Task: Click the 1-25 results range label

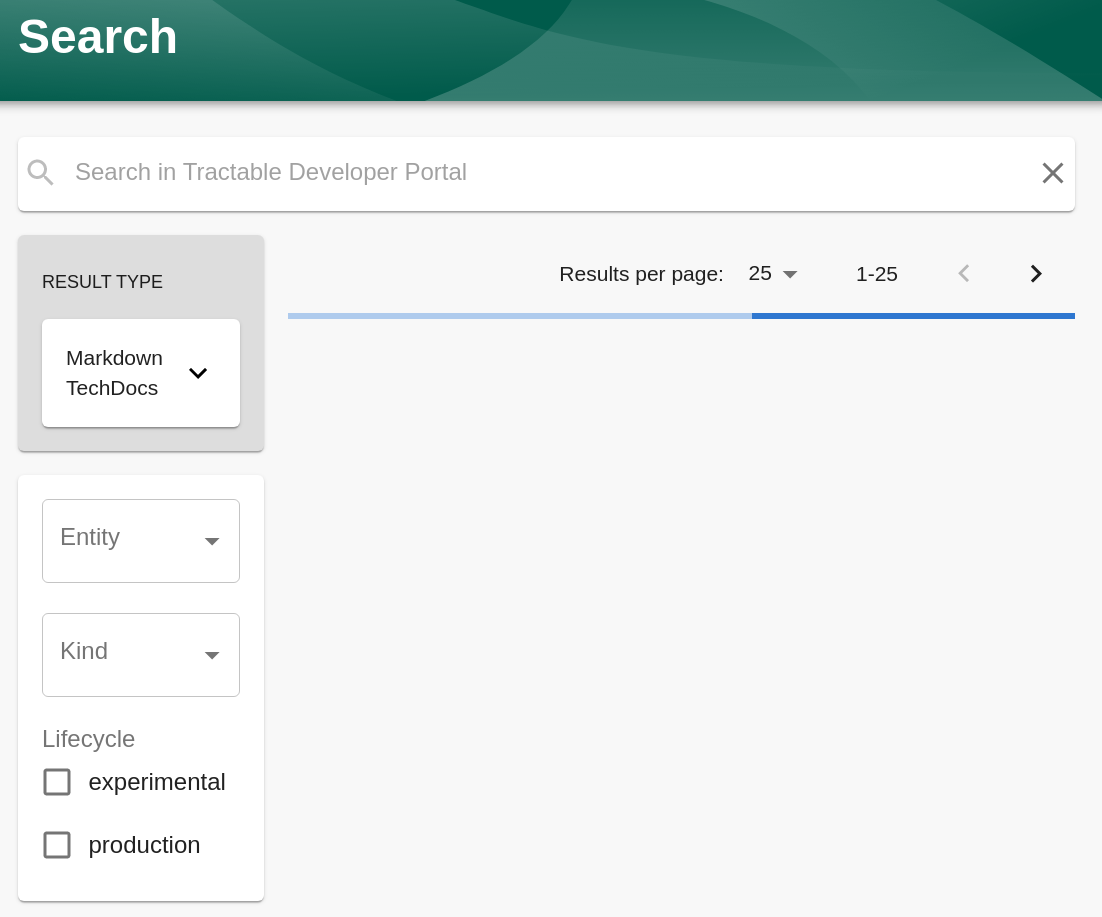Action: point(876,273)
